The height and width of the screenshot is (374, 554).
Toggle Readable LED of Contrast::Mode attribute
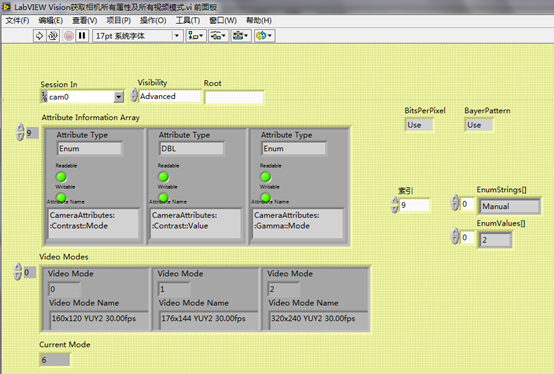coord(61,177)
